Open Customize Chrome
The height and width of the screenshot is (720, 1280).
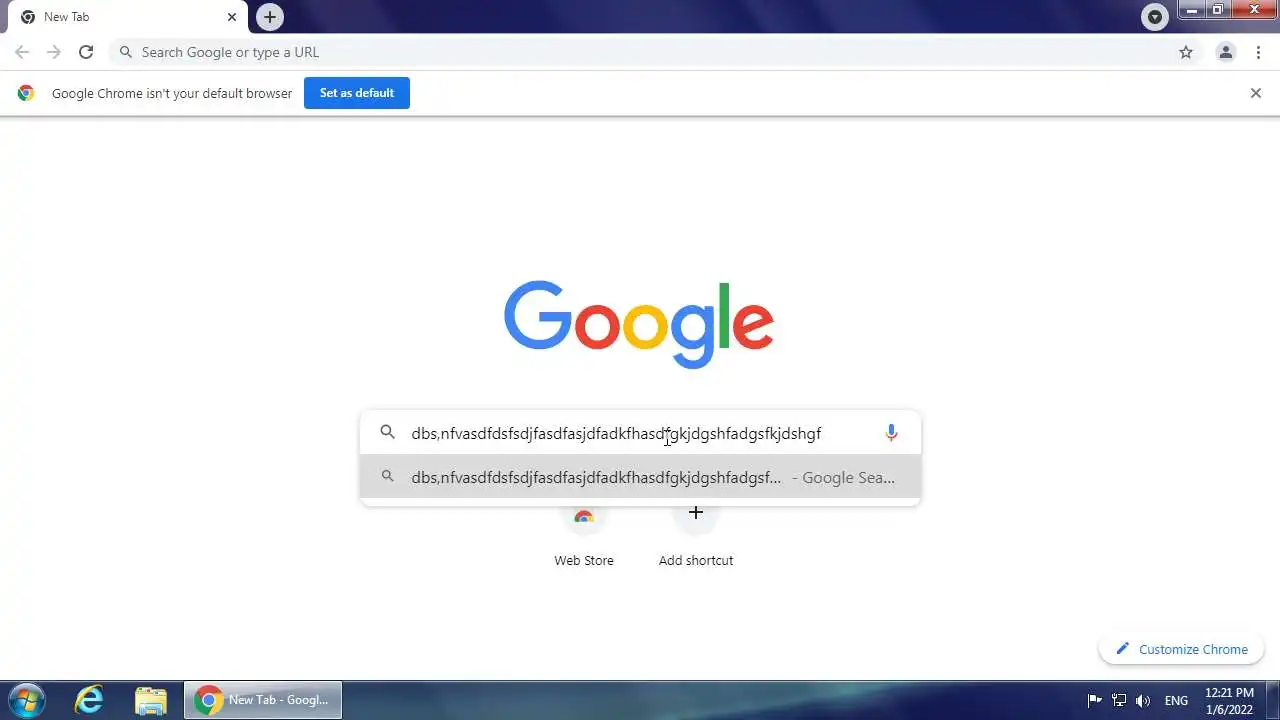click(x=1182, y=649)
